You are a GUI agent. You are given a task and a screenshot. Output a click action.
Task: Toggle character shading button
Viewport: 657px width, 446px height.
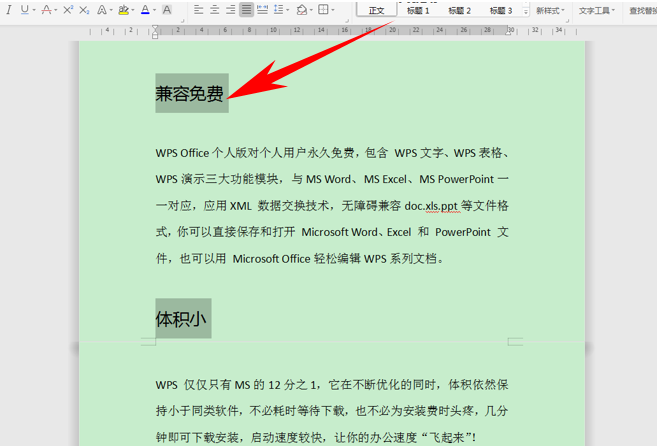click(167, 10)
